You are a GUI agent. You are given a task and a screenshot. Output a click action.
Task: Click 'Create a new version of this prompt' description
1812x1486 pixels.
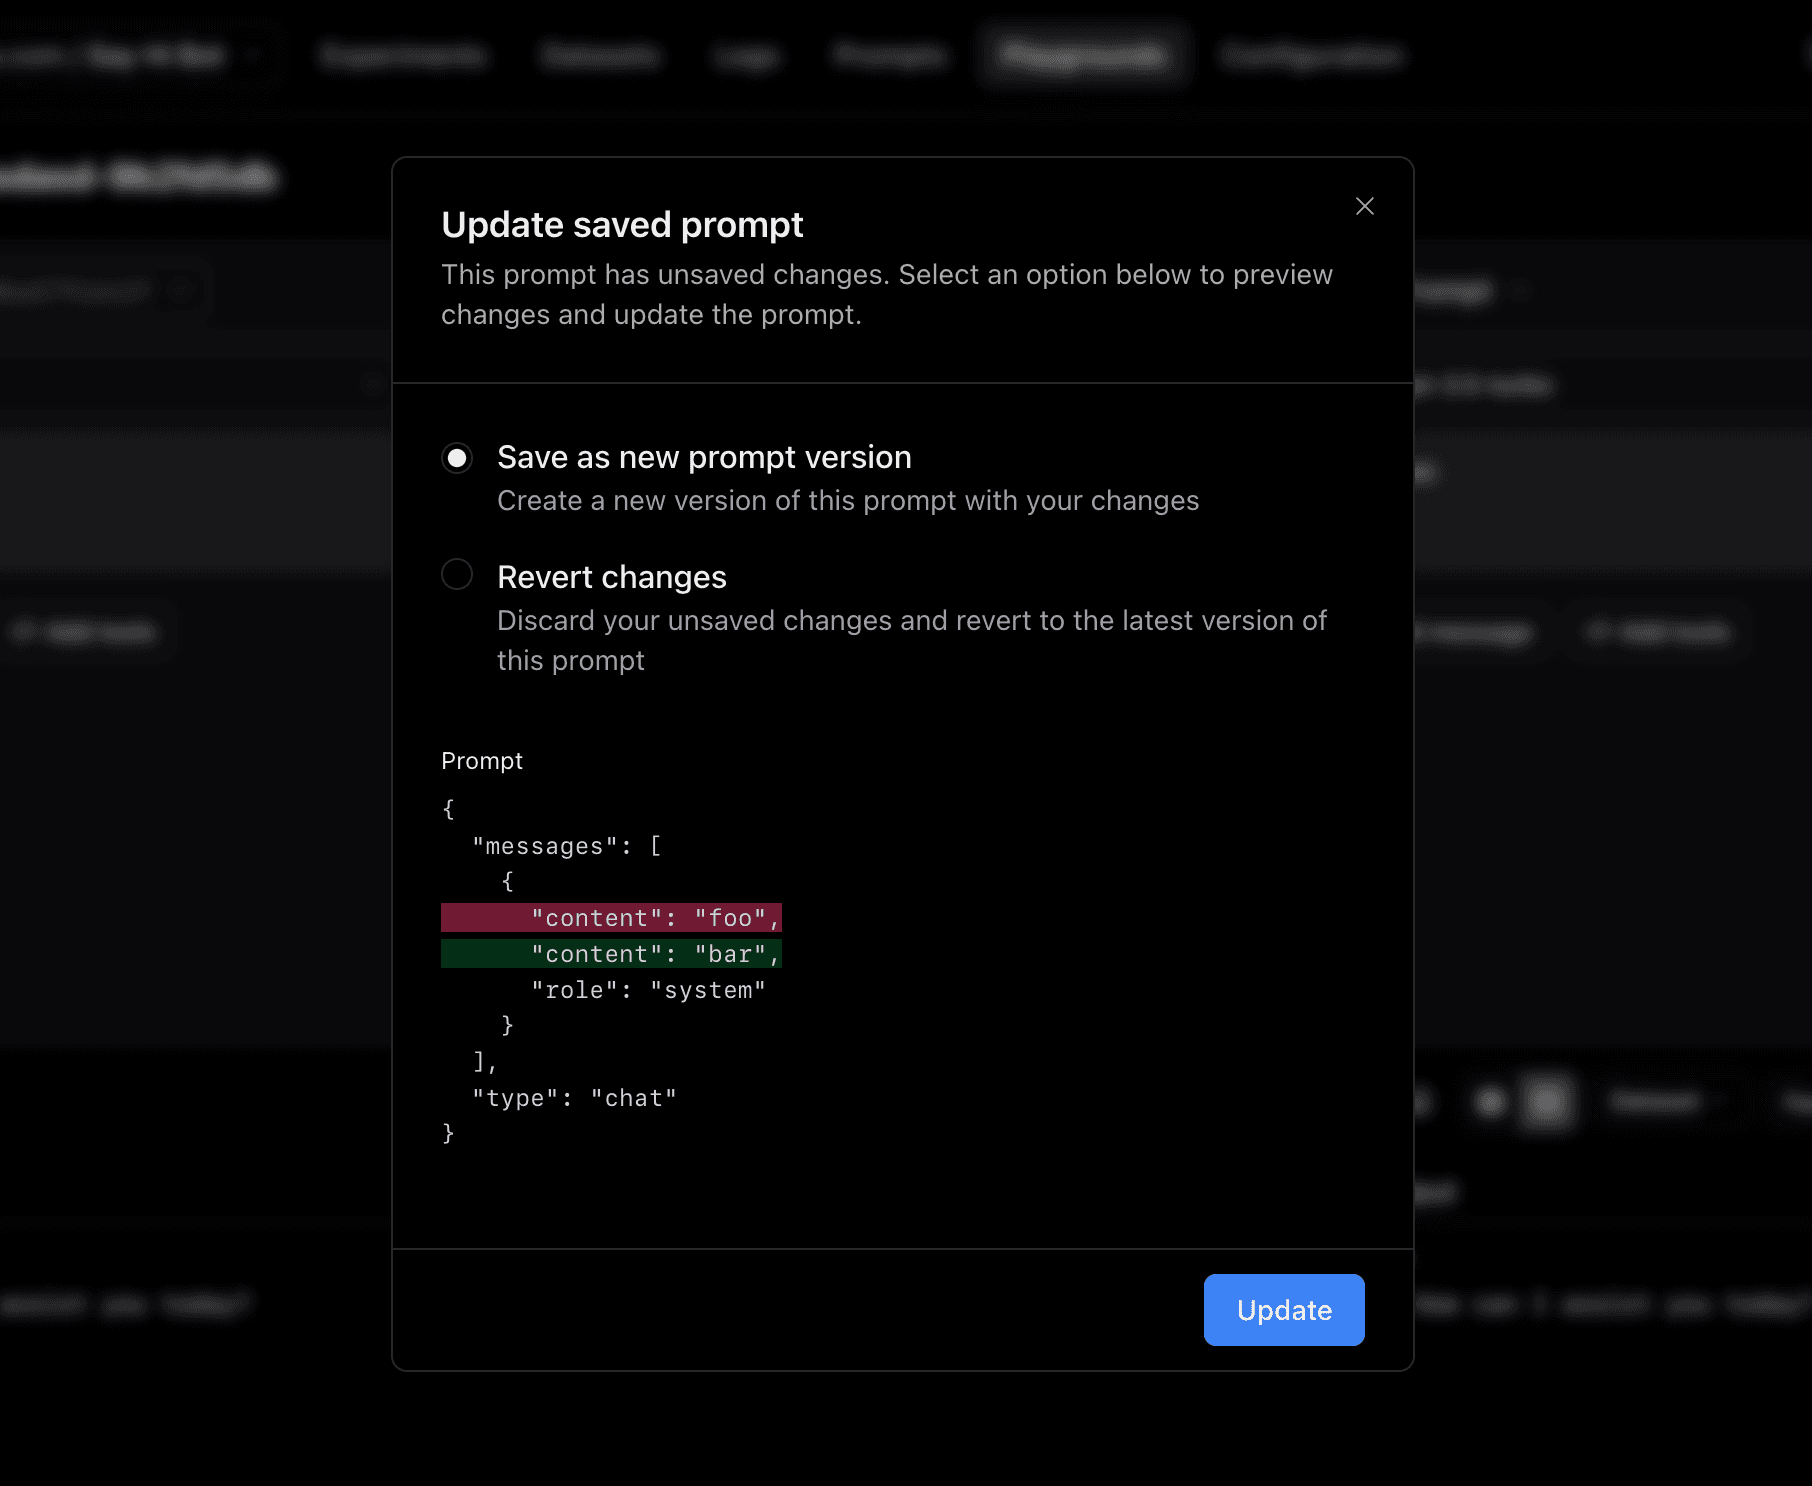pos(847,501)
